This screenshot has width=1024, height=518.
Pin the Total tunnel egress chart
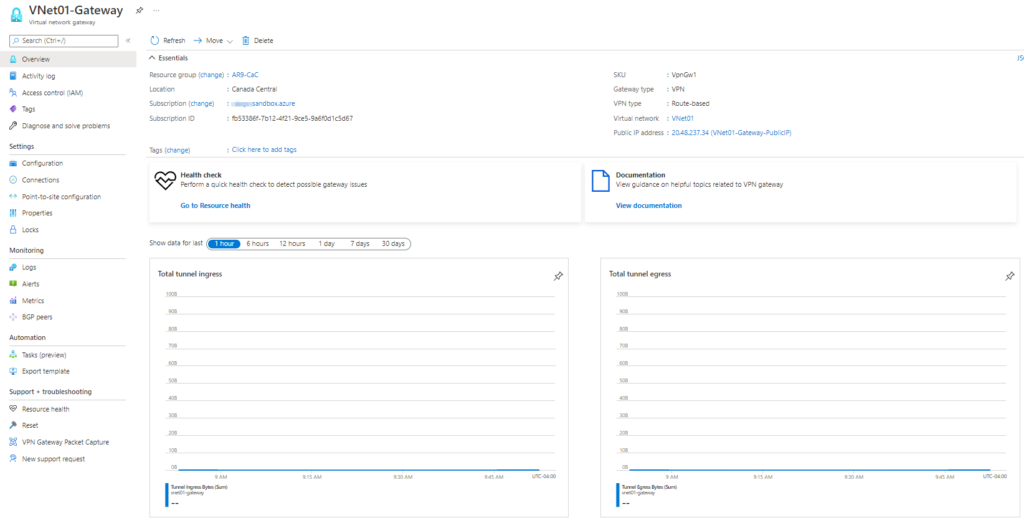1009,277
